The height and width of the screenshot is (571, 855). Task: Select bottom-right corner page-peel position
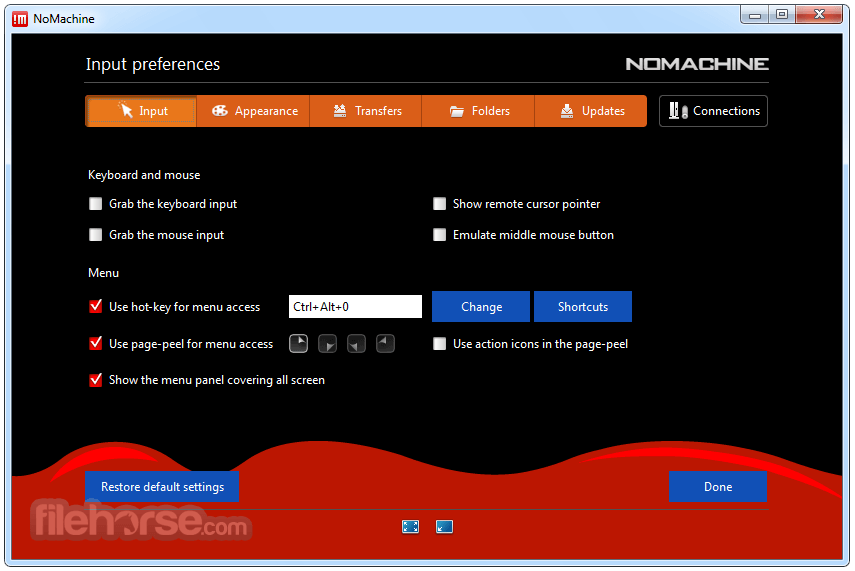click(327, 344)
